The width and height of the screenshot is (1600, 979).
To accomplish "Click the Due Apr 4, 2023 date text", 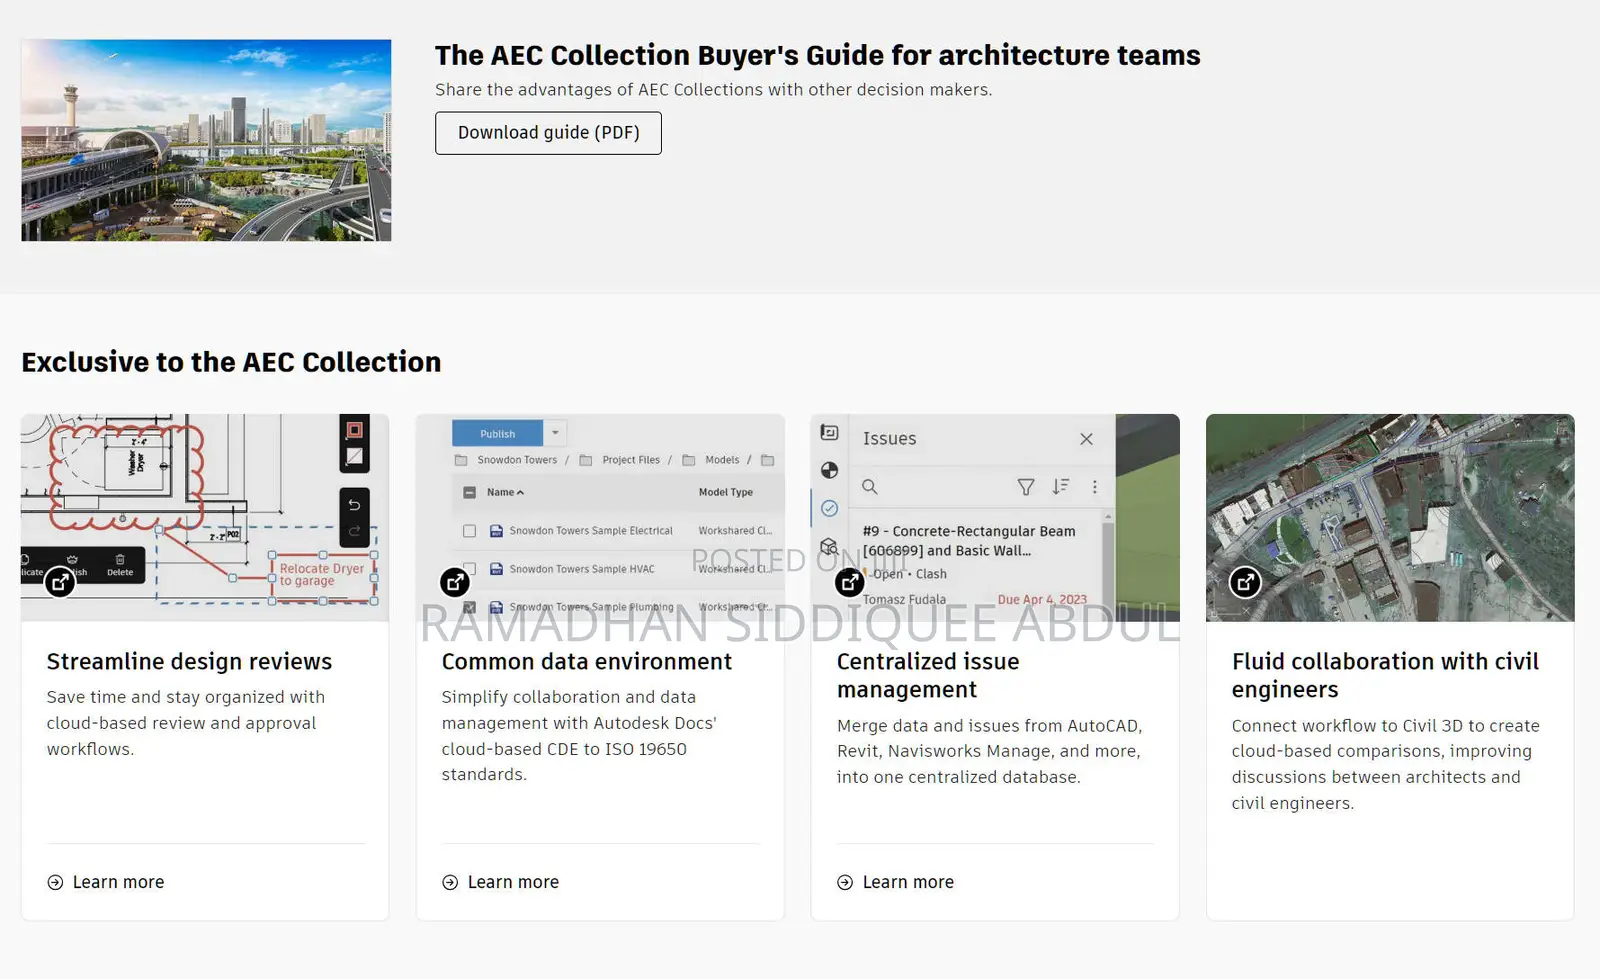I will tap(1042, 600).
